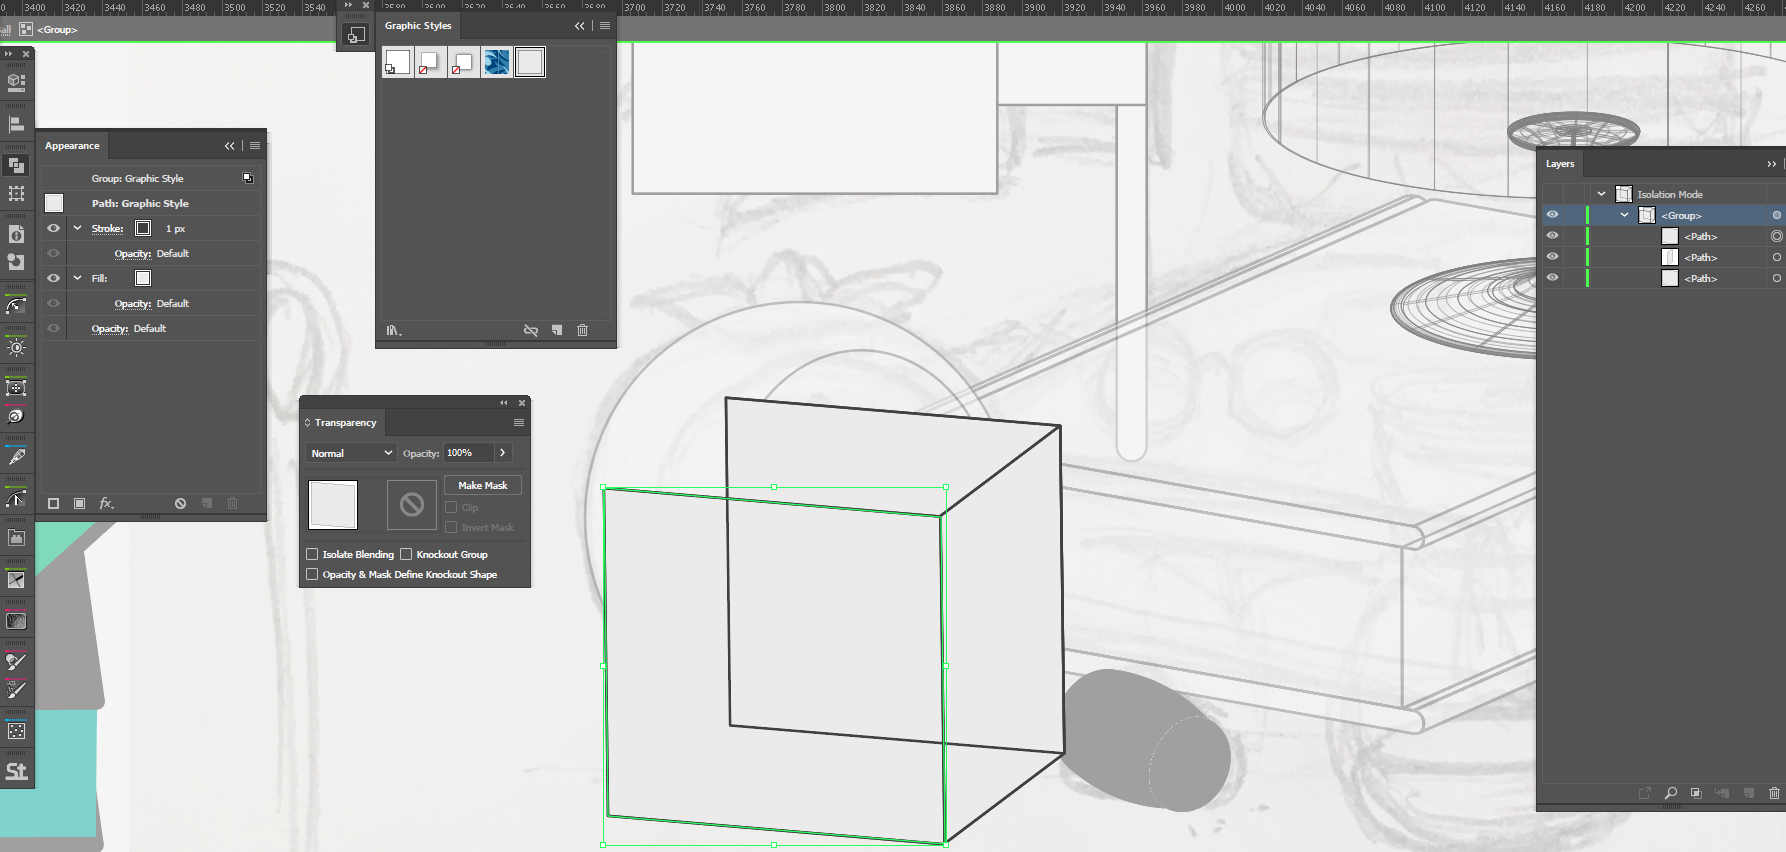The image size is (1786, 852).
Task: Toggle visibility of the <Group> layer
Action: (1552, 215)
